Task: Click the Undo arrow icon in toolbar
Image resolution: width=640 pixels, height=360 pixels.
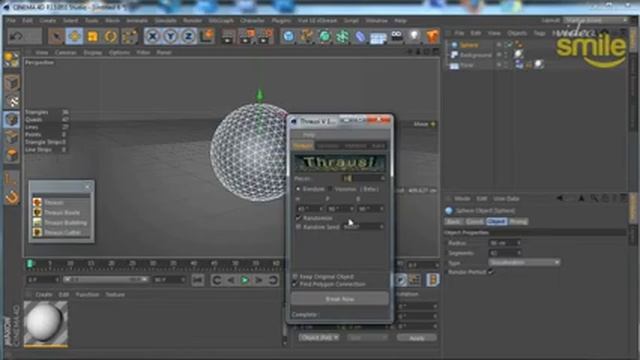Action: pyautogui.click(x=17, y=37)
